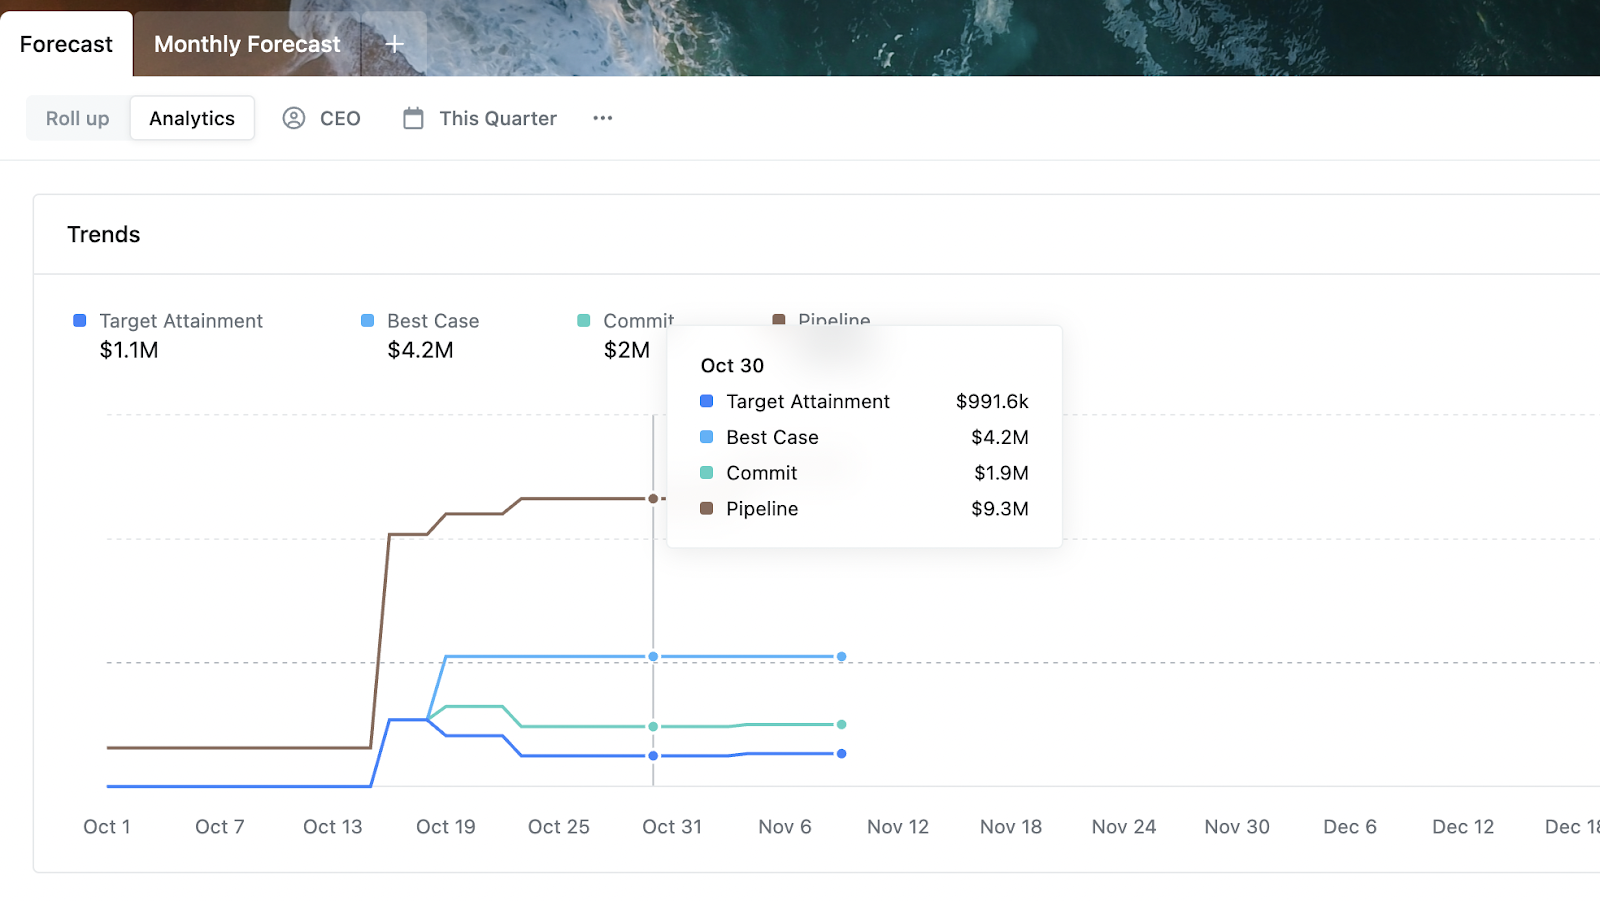Click the Best Case dot on Oct 30
This screenshot has width=1600, height=901.
pos(652,656)
